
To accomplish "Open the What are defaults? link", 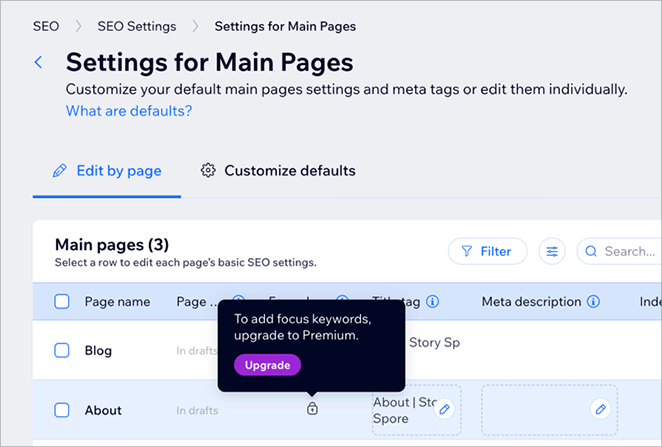I will (129, 111).
